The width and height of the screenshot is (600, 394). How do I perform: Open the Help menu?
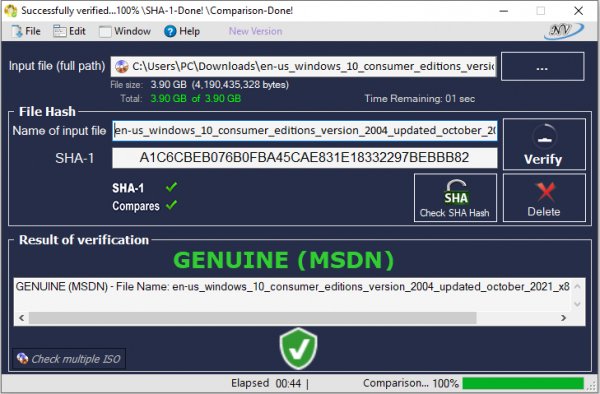[x=182, y=31]
